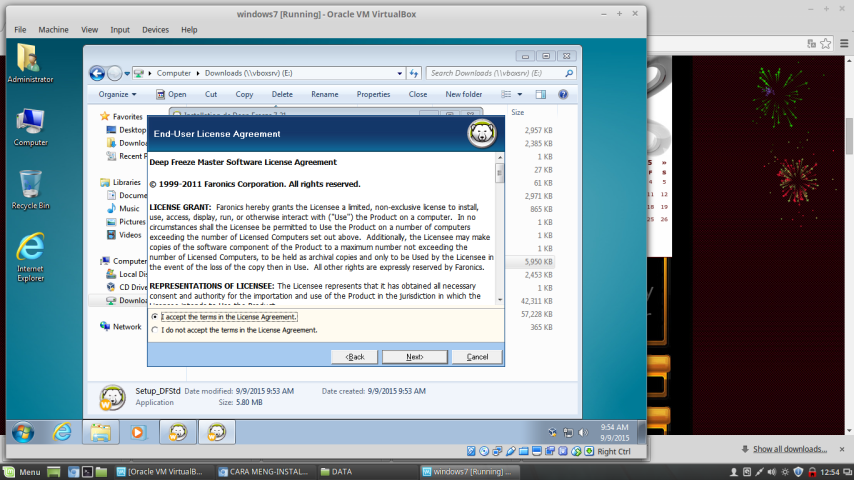Click the refresh button beside address bar
Image resolution: width=854 pixels, height=480 pixels.
coord(414,73)
